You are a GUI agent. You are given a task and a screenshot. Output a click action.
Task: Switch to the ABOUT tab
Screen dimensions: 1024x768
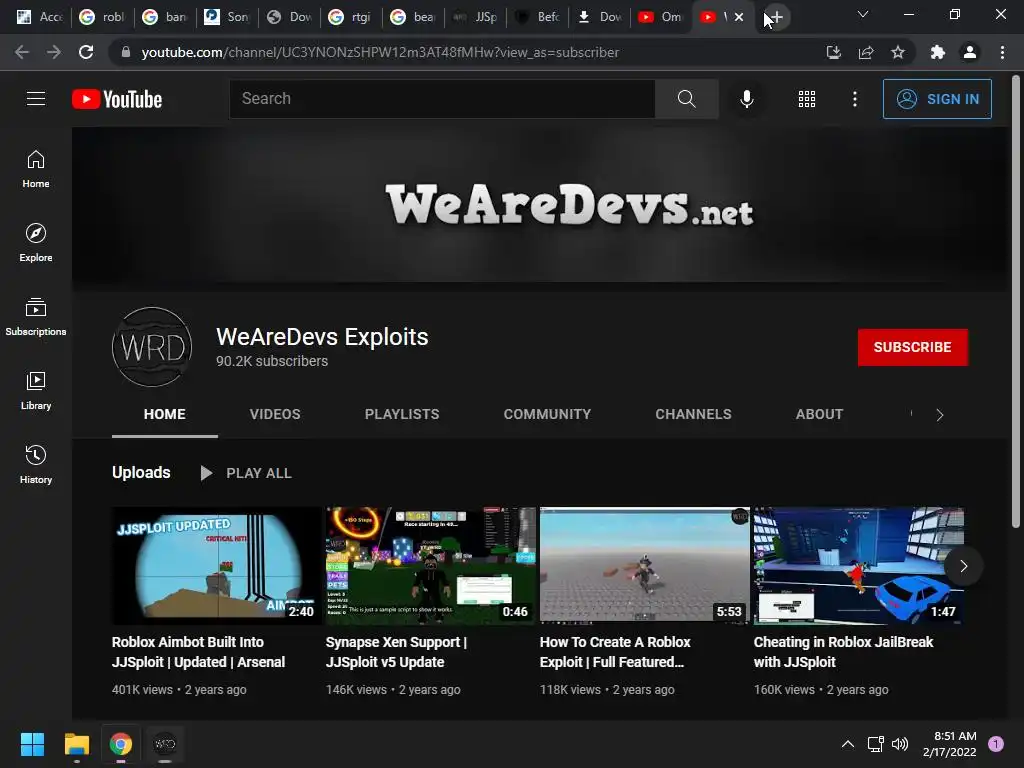(819, 414)
